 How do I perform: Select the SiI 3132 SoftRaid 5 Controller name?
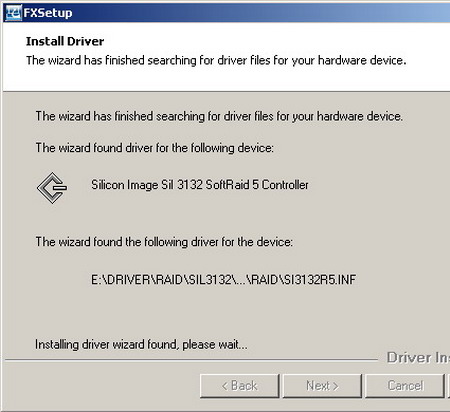[x=200, y=185]
